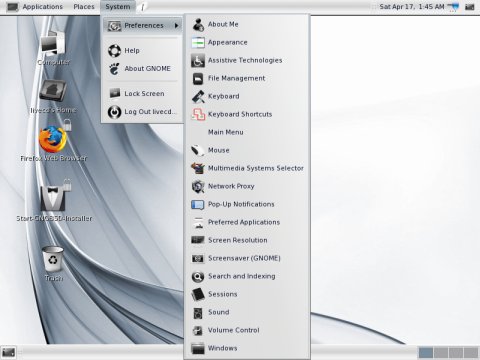Launch Firefox Web Browser desktop icon
This screenshot has width=480, height=360.
[53, 138]
